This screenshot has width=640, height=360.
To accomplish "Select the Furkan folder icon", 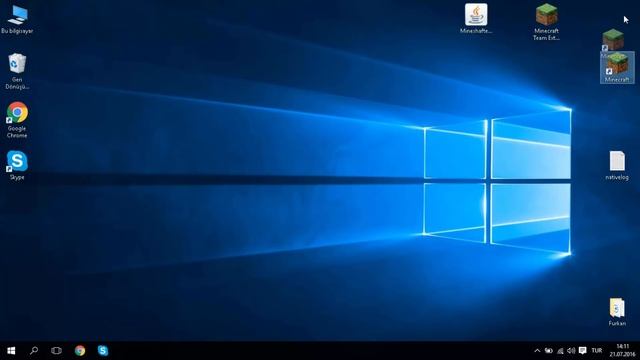I will pos(617,312).
